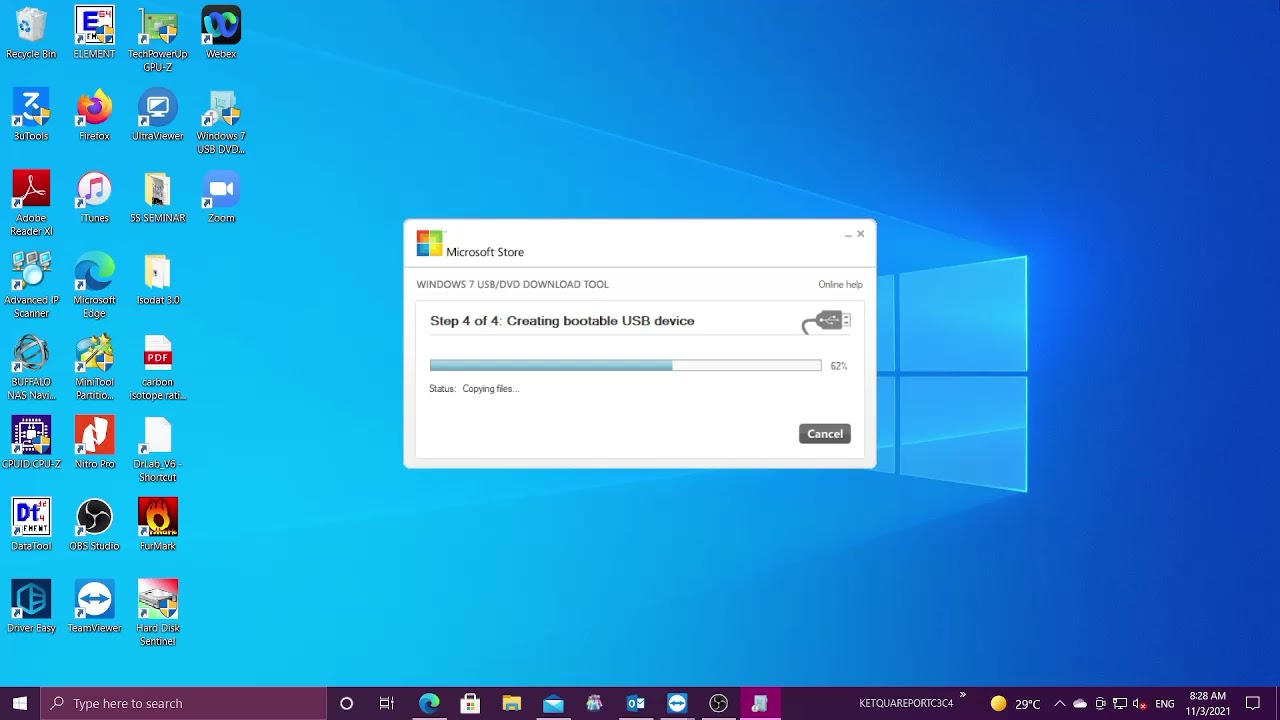Select the Webex desktop icon
The width and height of the screenshot is (1280, 720).
pyautogui.click(x=221, y=33)
